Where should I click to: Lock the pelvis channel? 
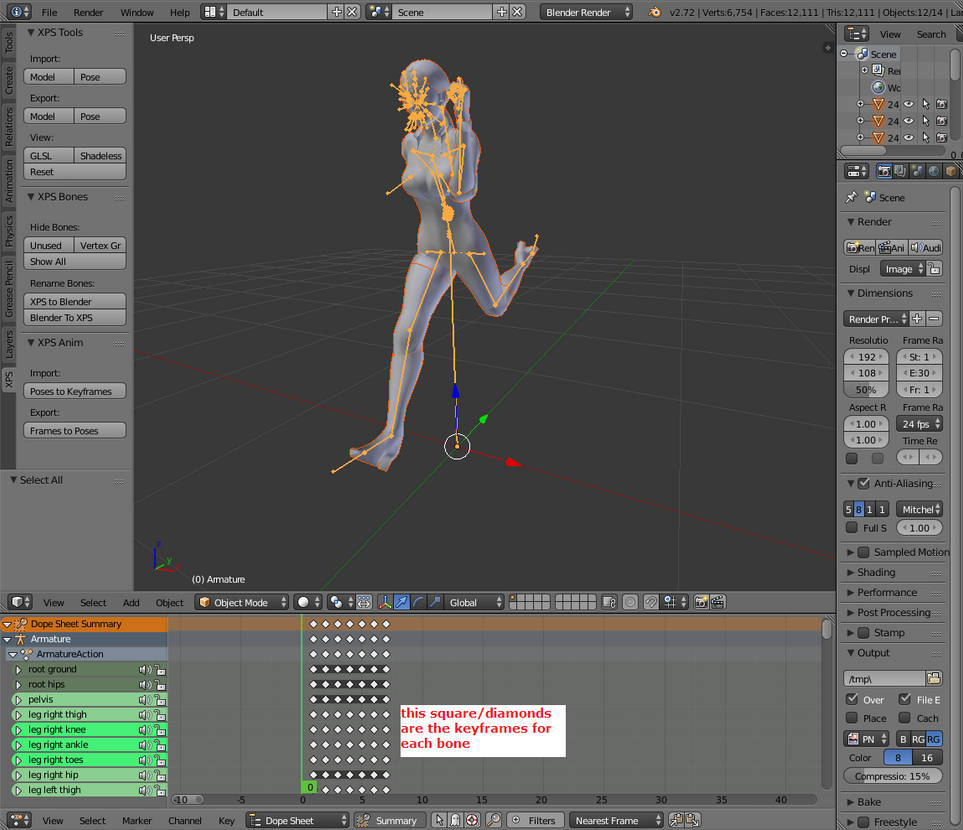coord(160,700)
